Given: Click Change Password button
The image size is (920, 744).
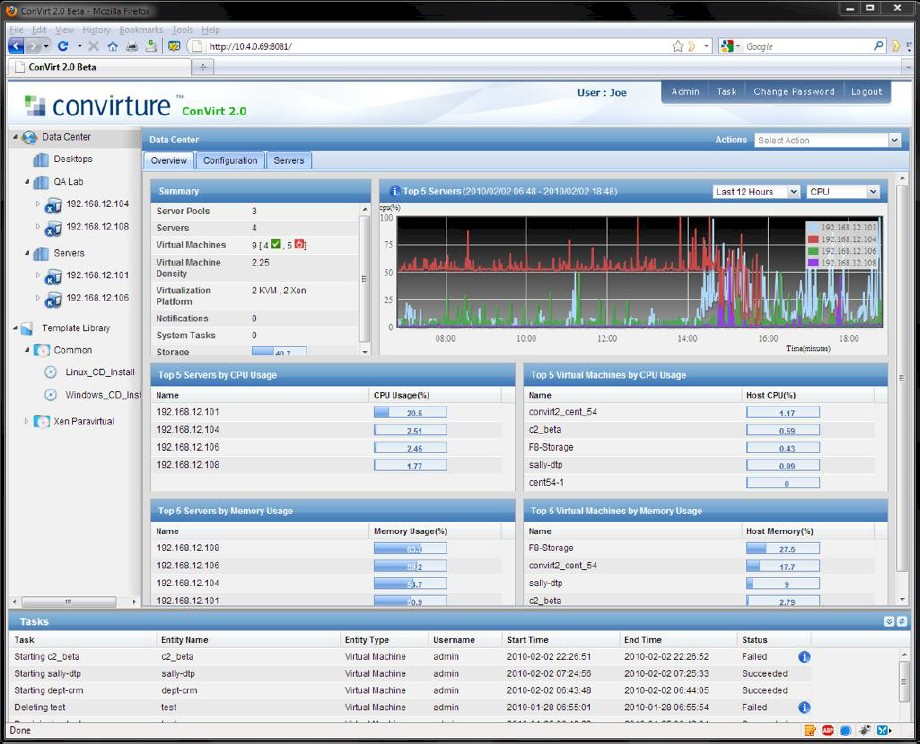Looking at the screenshot, I should [793, 92].
